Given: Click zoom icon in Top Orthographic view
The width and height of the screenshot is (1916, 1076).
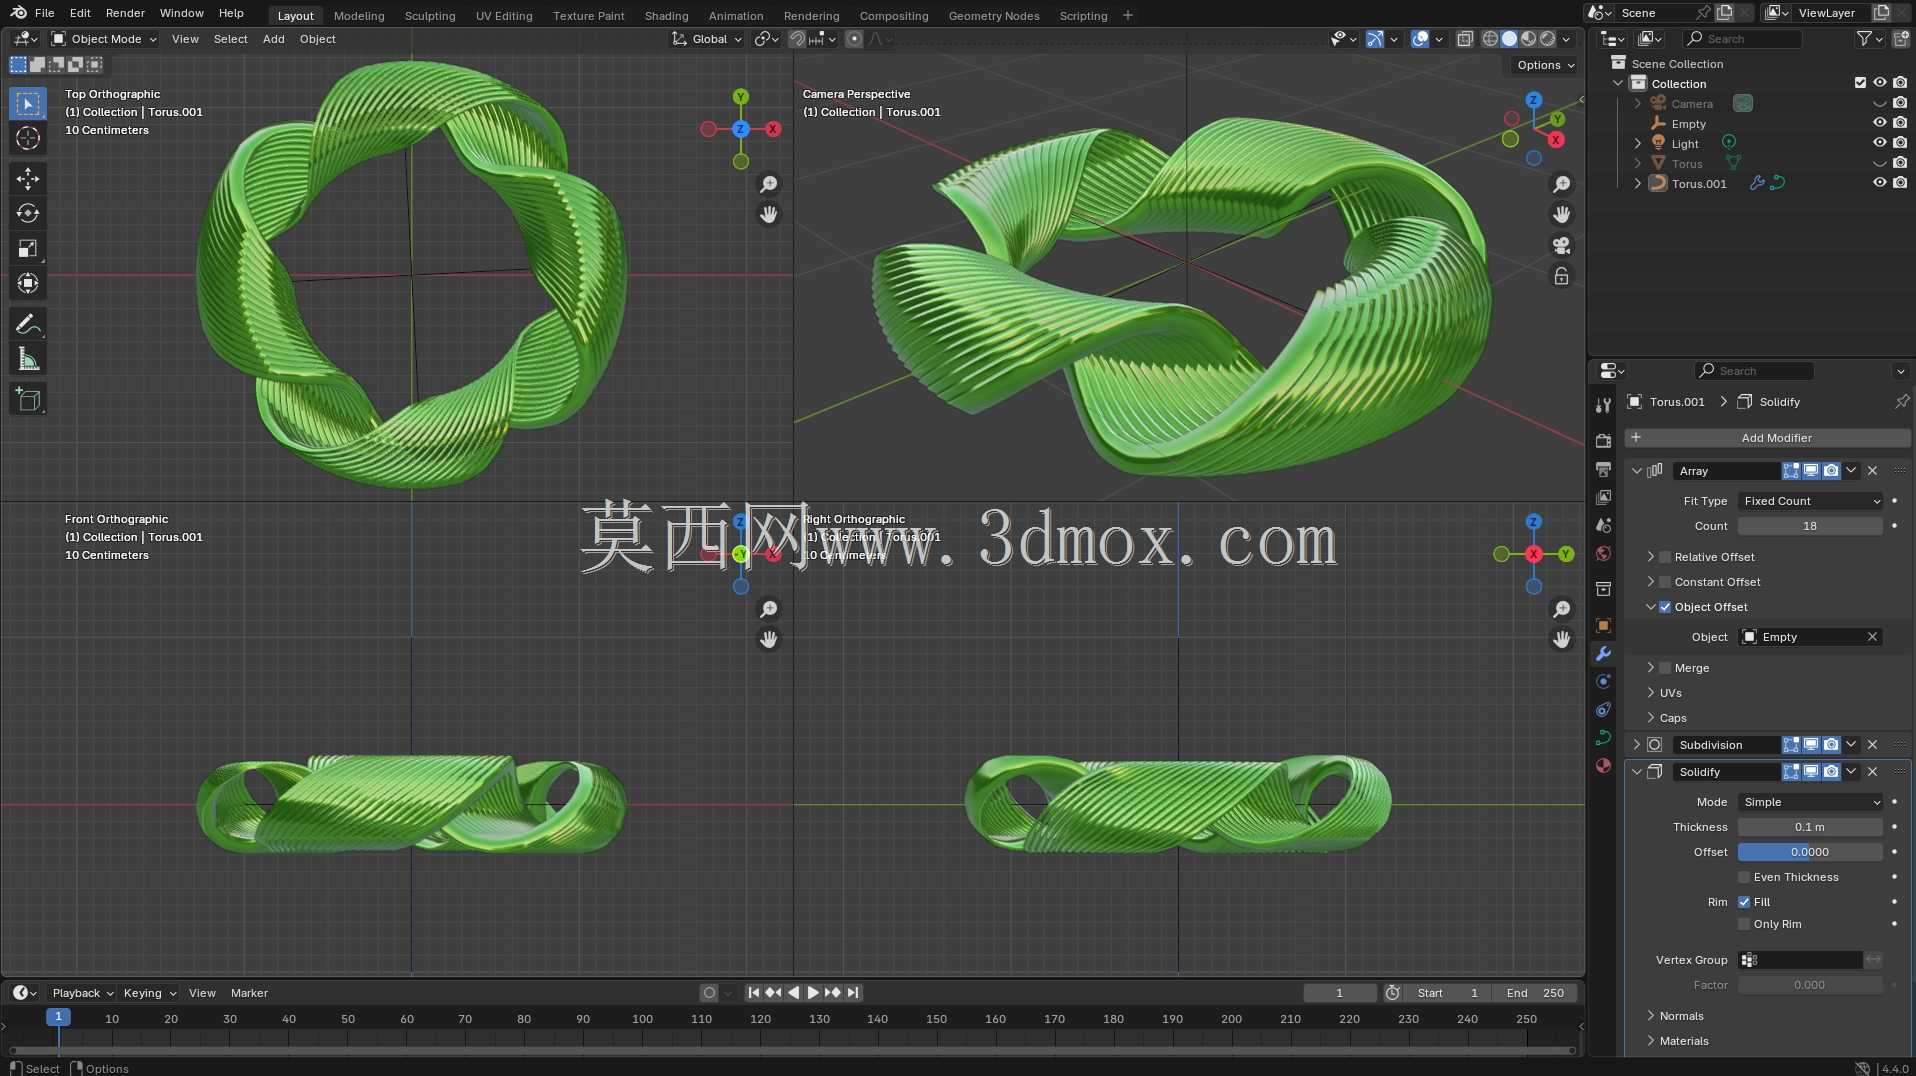Looking at the screenshot, I should tap(768, 185).
